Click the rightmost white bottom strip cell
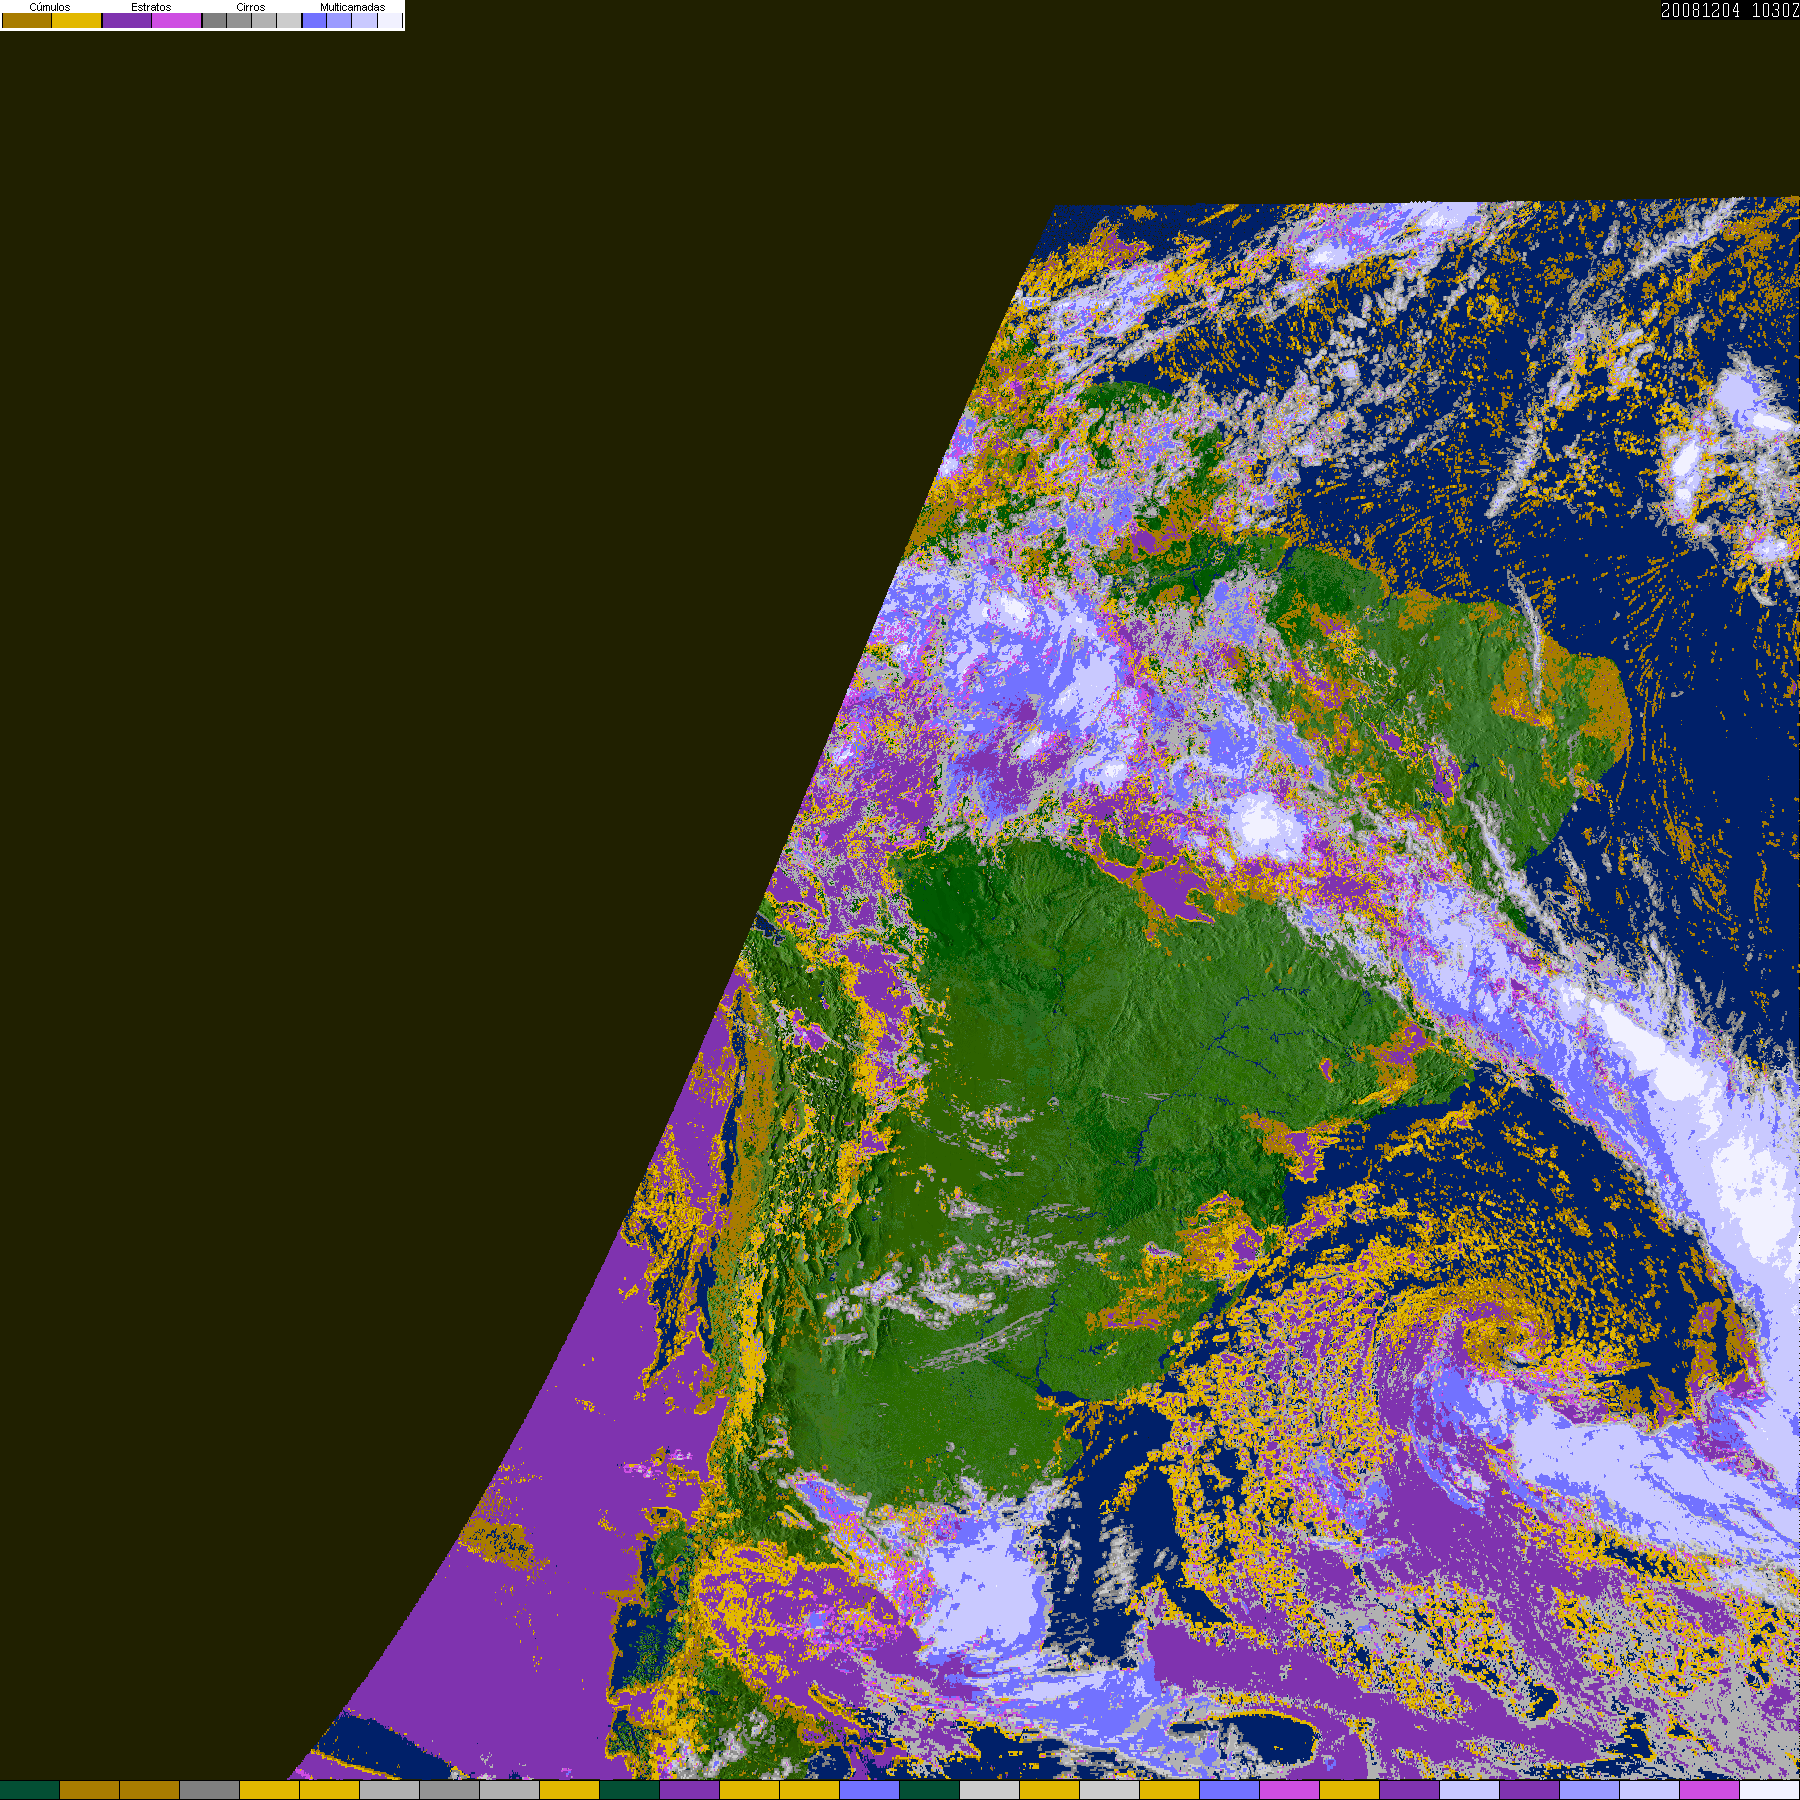The image size is (1800, 1800). (1769, 1790)
